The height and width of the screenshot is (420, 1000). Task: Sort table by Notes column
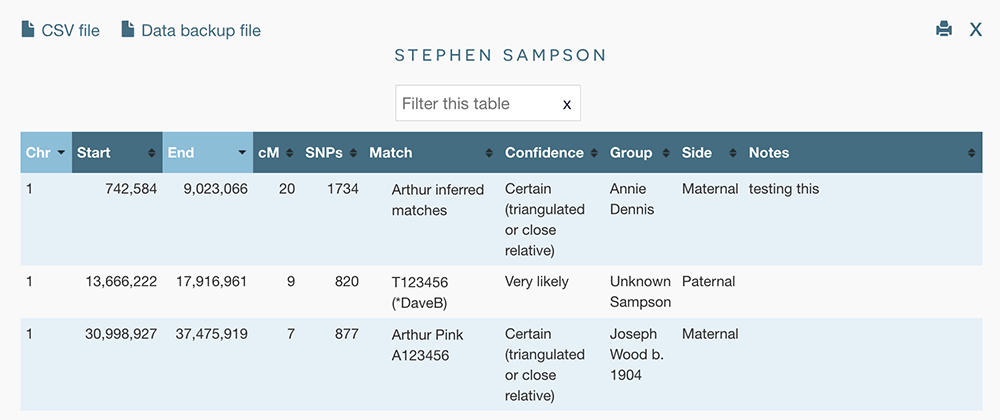pyautogui.click(x=860, y=153)
